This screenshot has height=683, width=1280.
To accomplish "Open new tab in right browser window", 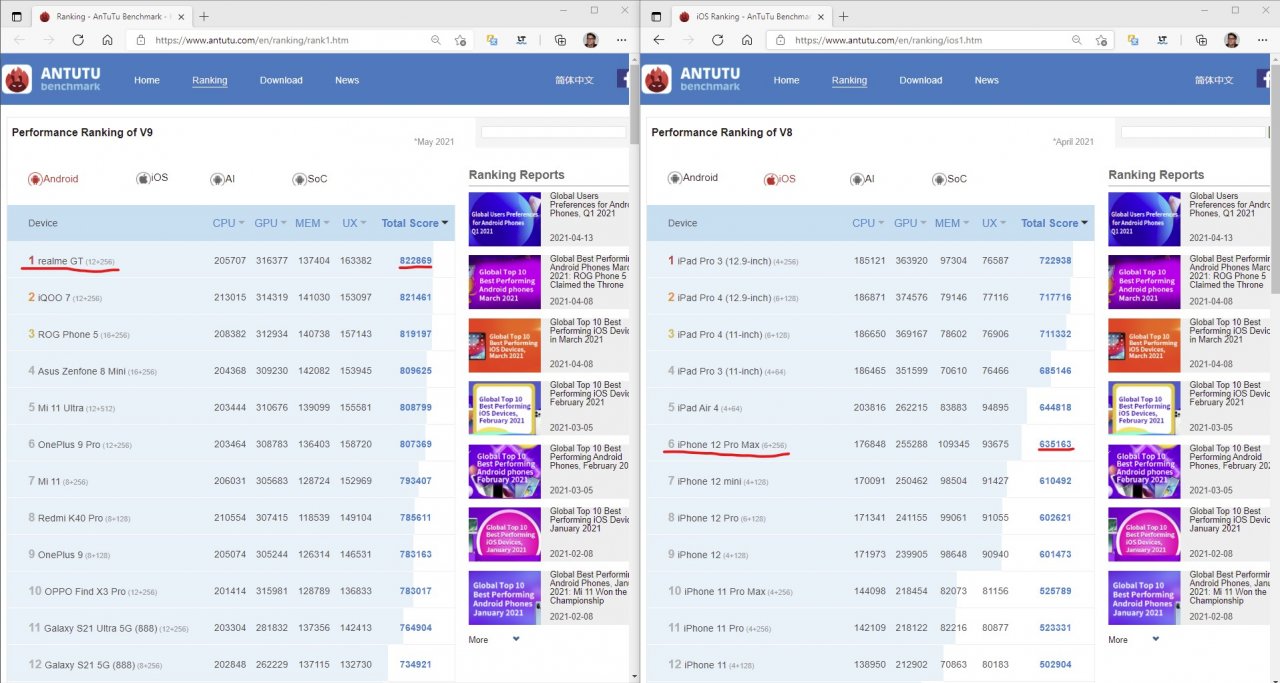I will (843, 16).
